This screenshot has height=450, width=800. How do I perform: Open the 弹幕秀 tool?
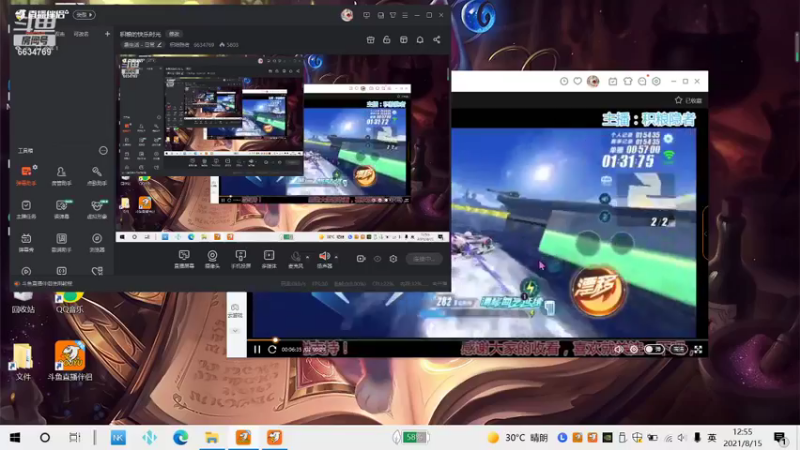click(x=26, y=242)
